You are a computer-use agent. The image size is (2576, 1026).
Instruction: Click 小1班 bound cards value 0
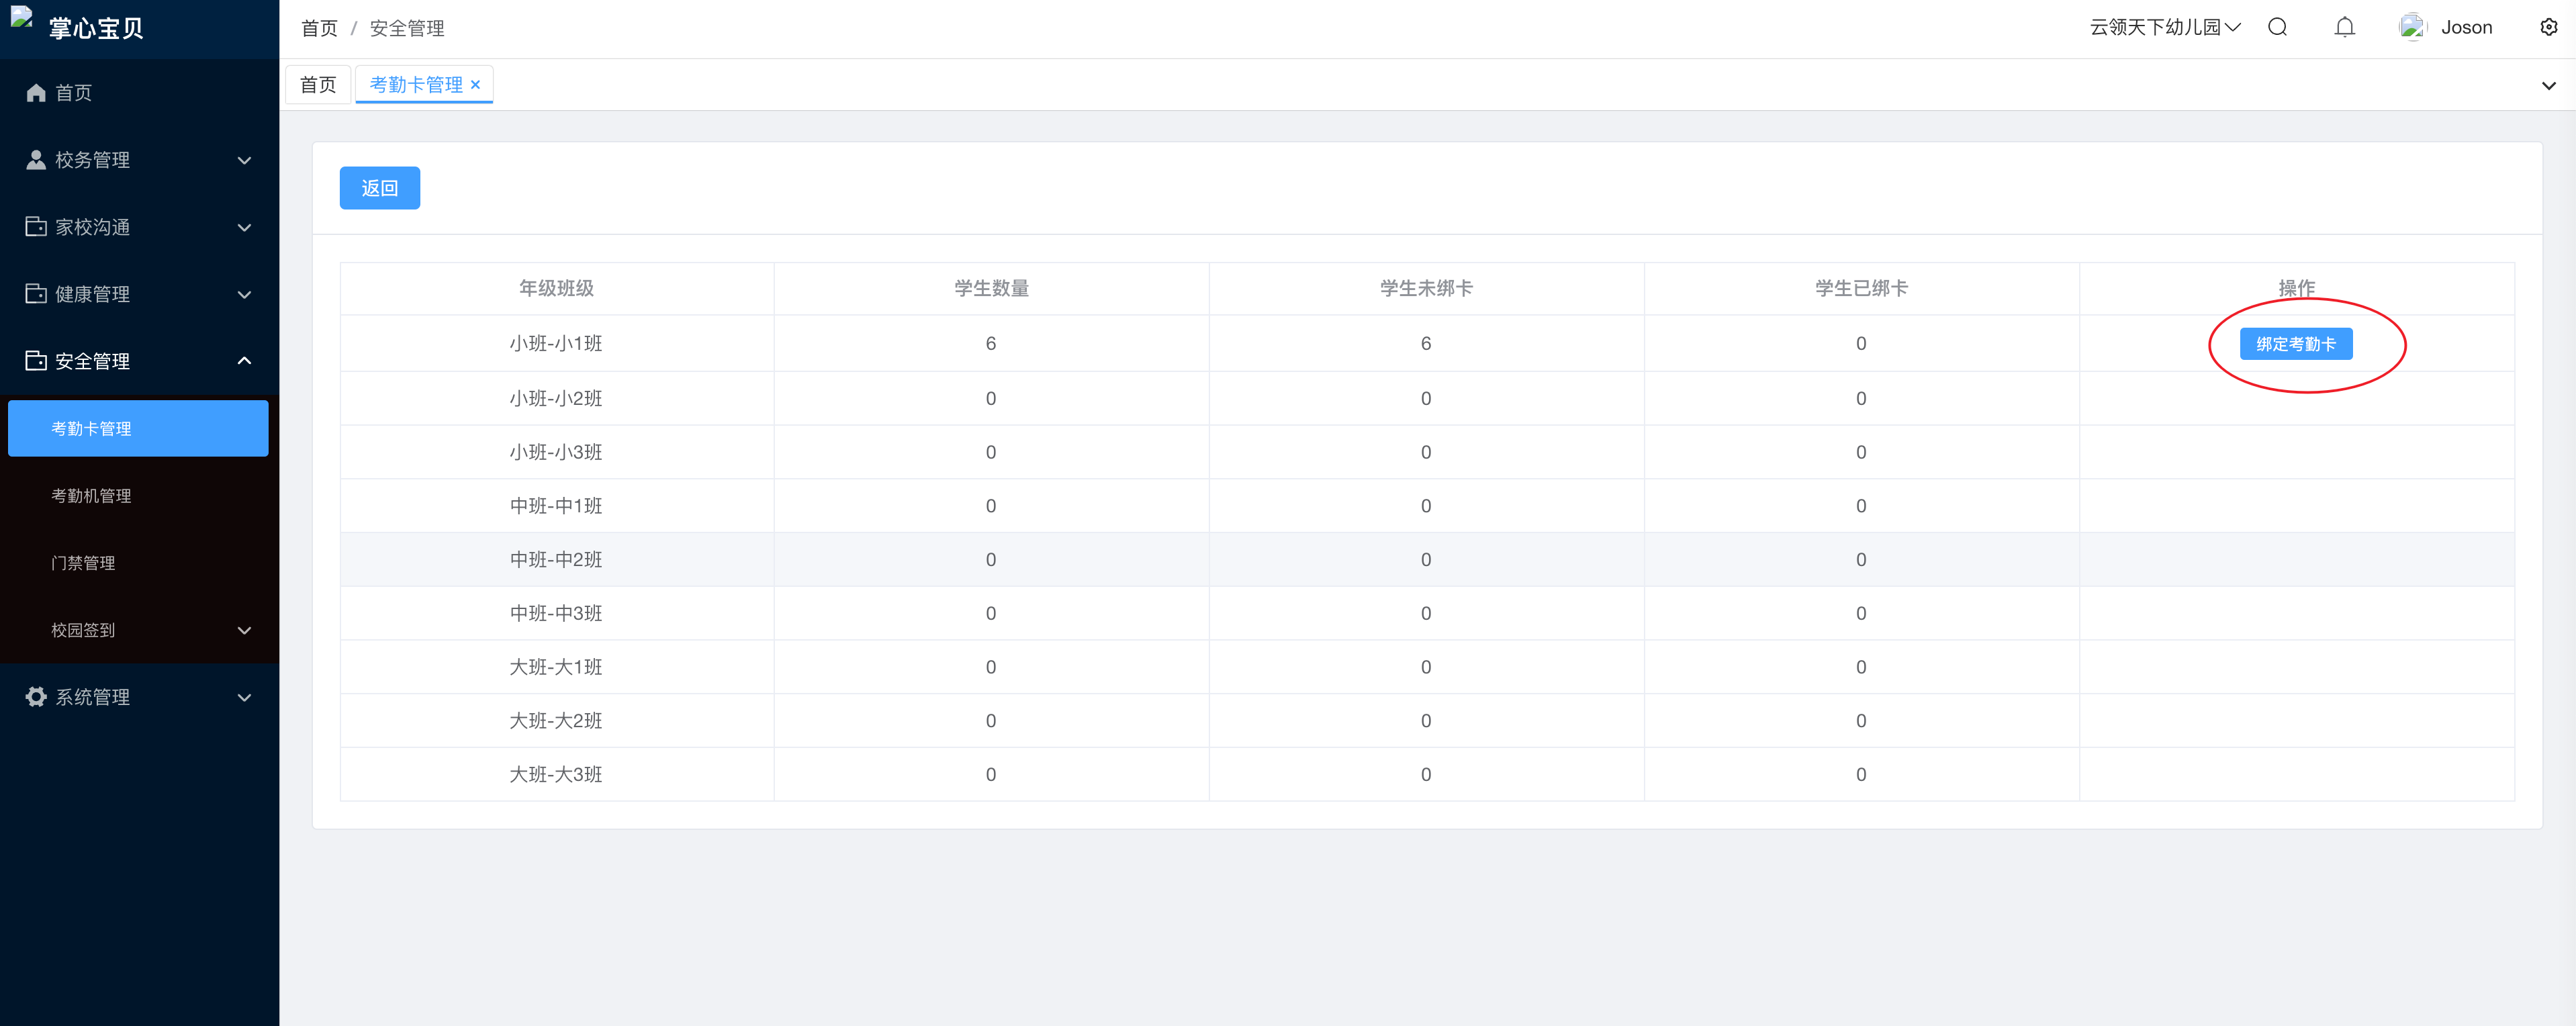tap(1861, 343)
